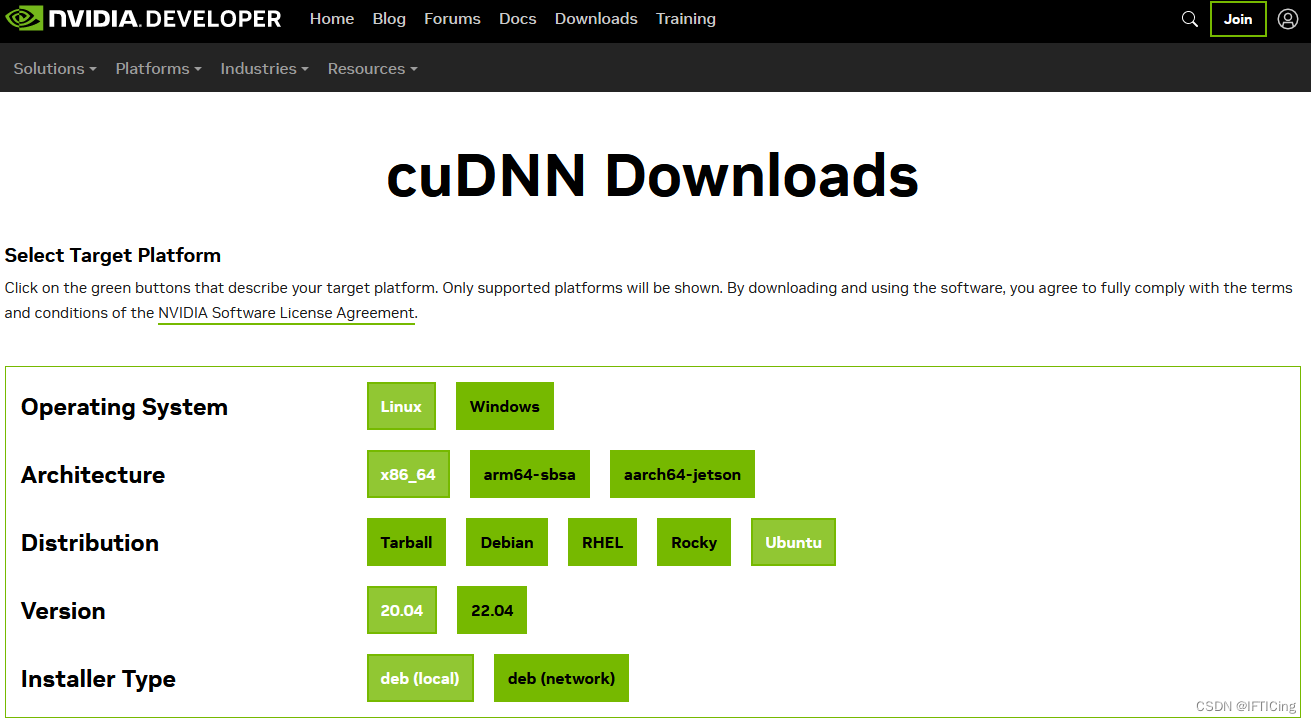Select Debian distribution
1311x723 pixels.
click(506, 542)
